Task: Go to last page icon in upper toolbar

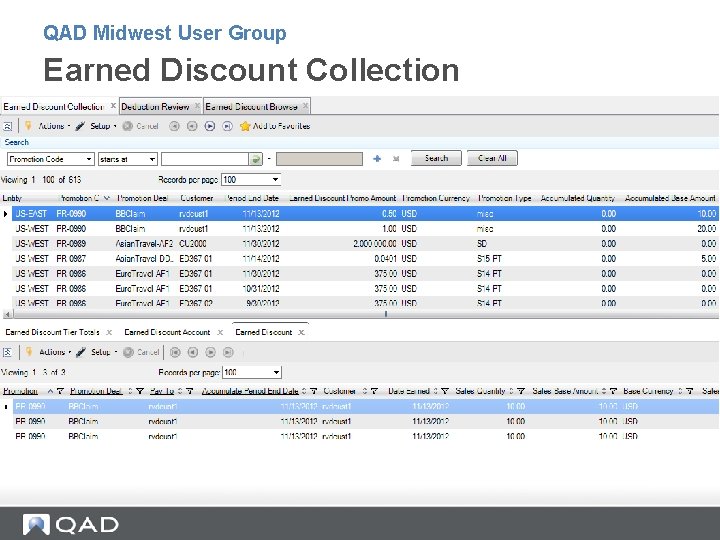Action: pyautogui.click(x=227, y=126)
